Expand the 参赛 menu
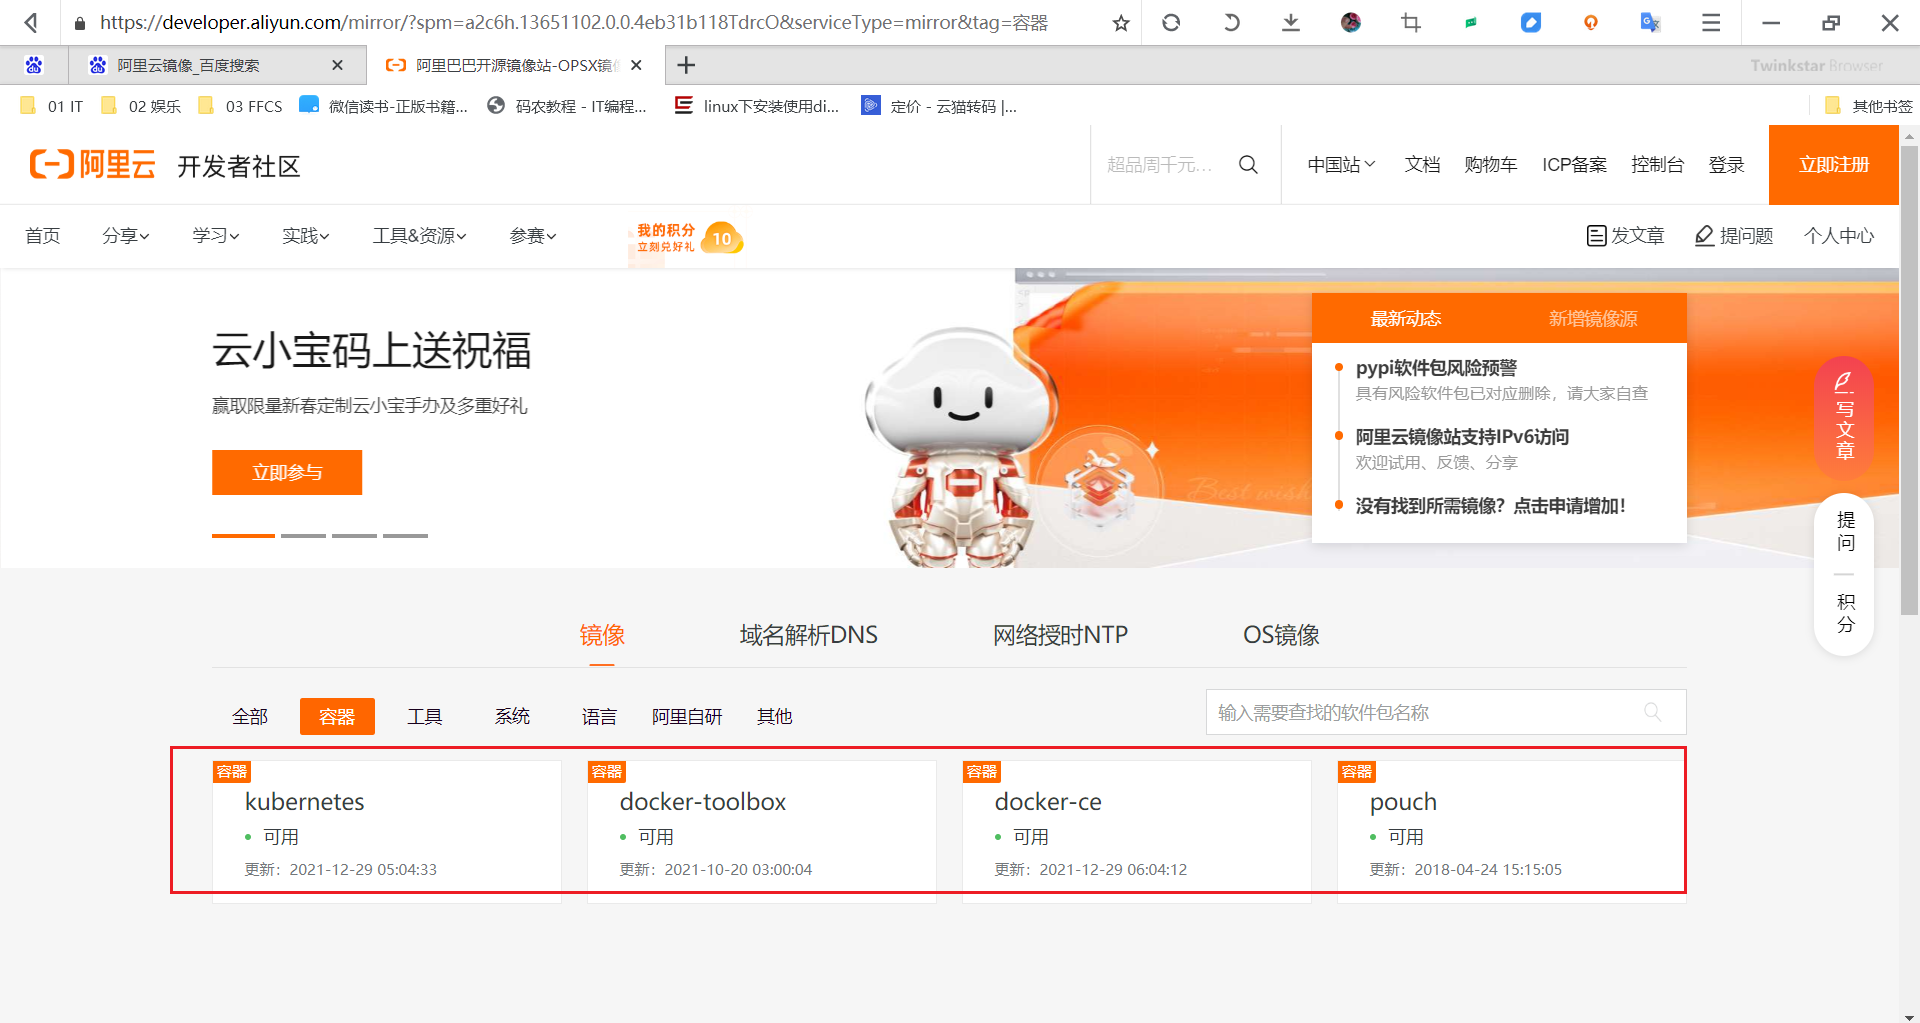The height and width of the screenshot is (1023, 1920). pyautogui.click(x=533, y=236)
